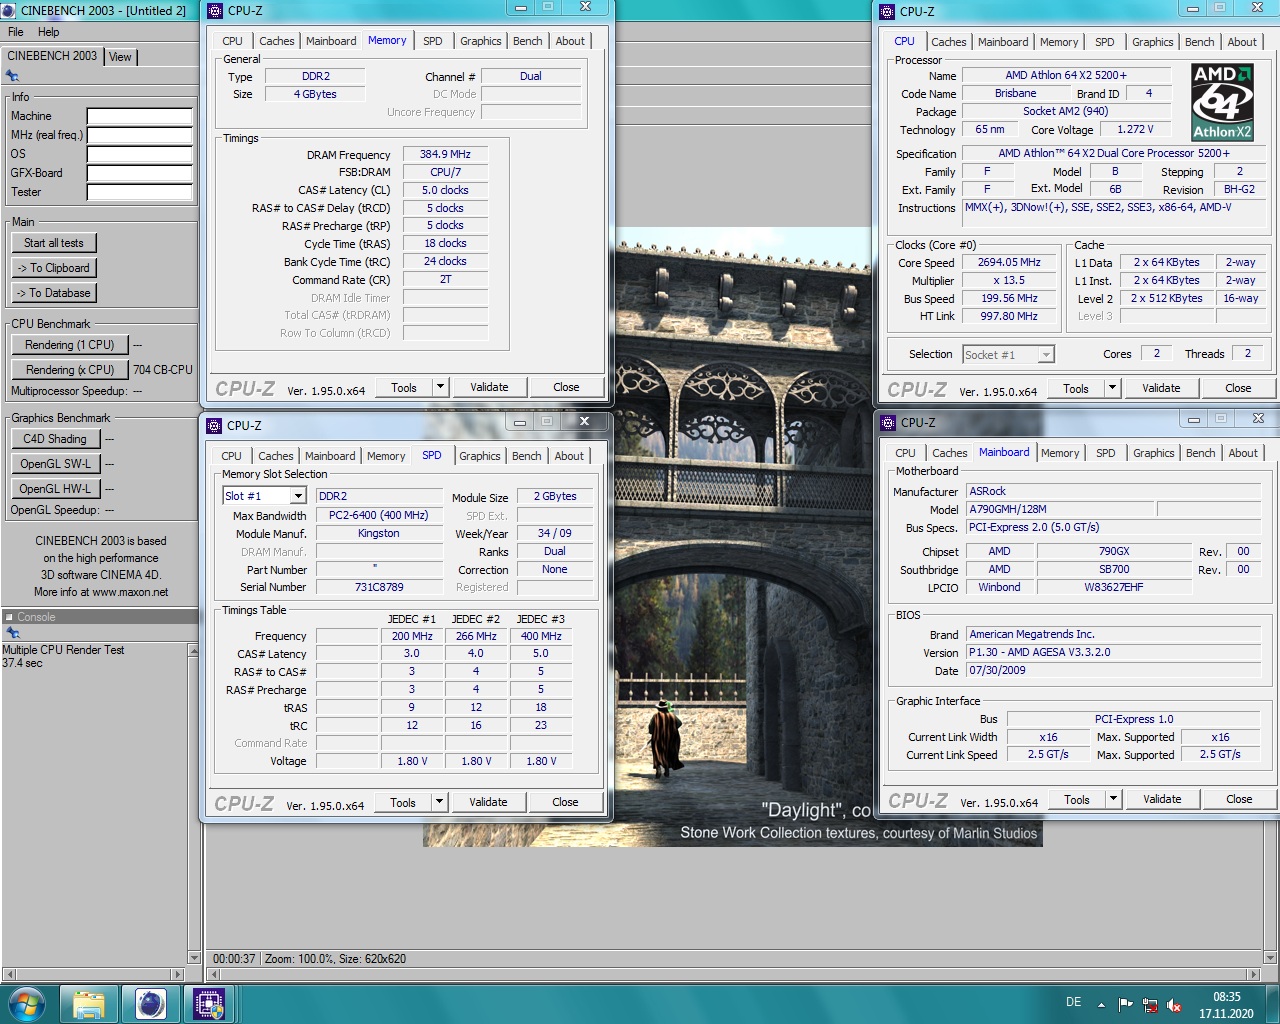The height and width of the screenshot is (1024, 1280).
Task: Click the CPU-Z Mainboard window title icon
Action: click(x=888, y=423)
